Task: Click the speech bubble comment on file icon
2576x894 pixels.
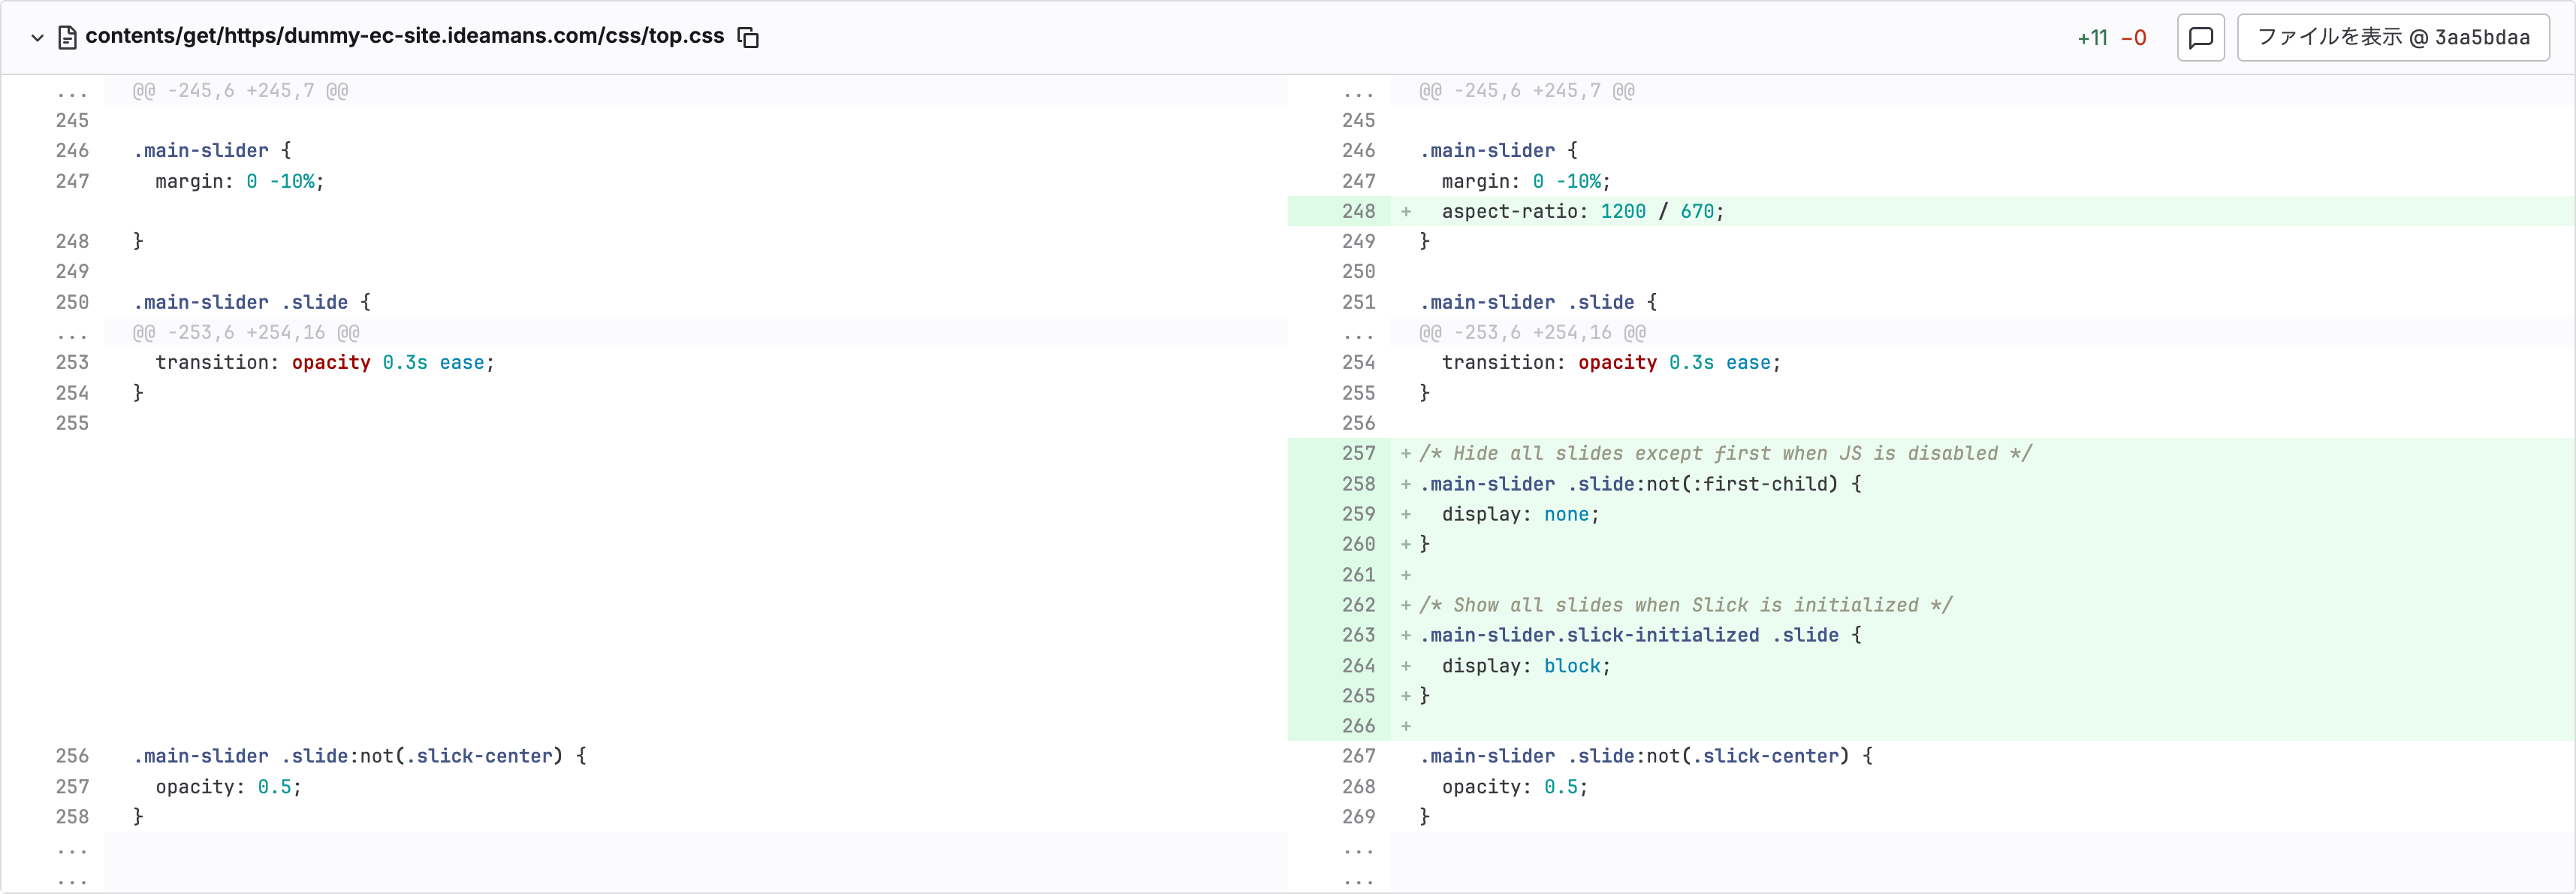Action: point(2200,38)
